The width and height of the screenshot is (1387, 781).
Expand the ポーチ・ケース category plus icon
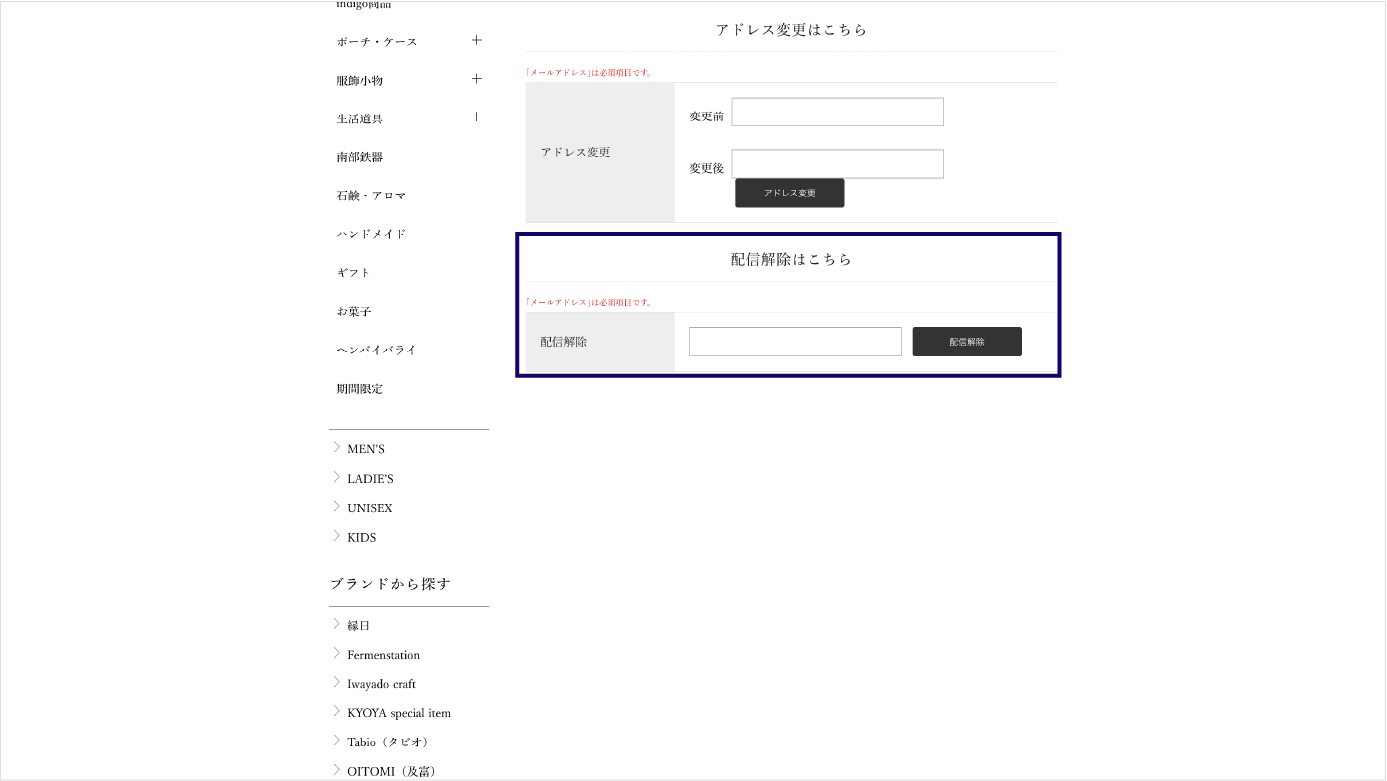click(x=477, y=41)
